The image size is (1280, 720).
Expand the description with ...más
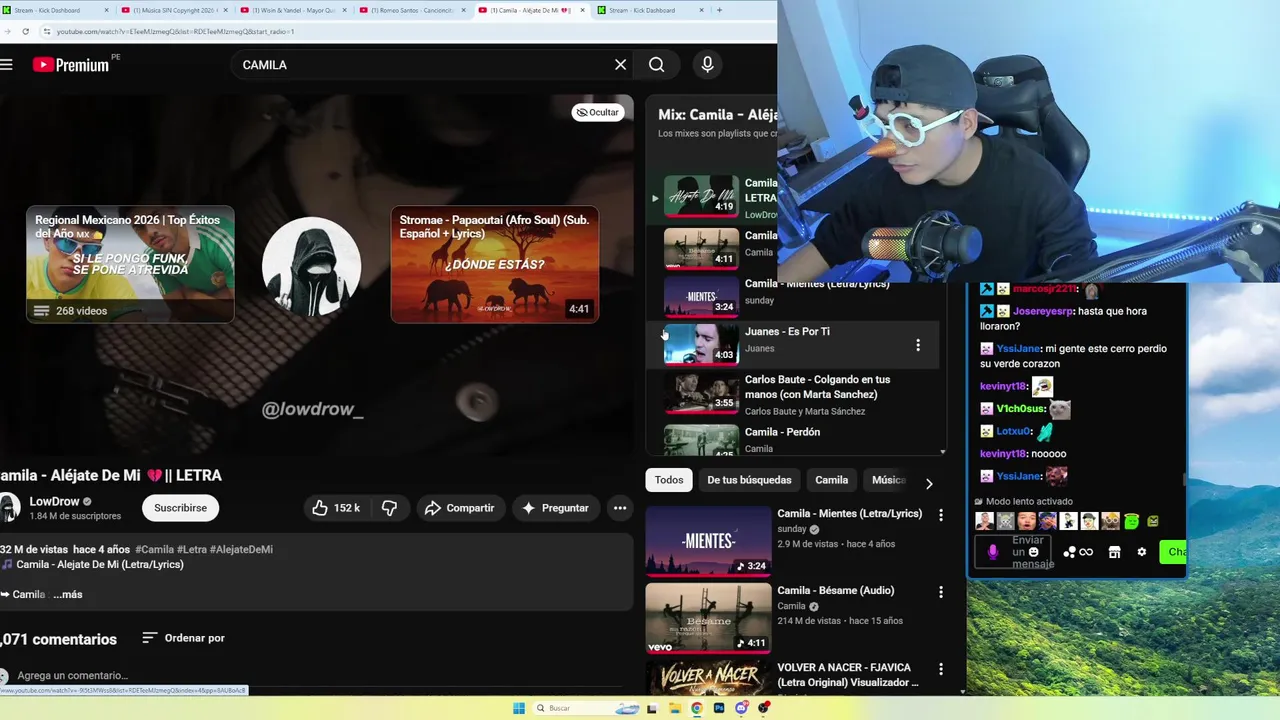[x=68, y=594]
